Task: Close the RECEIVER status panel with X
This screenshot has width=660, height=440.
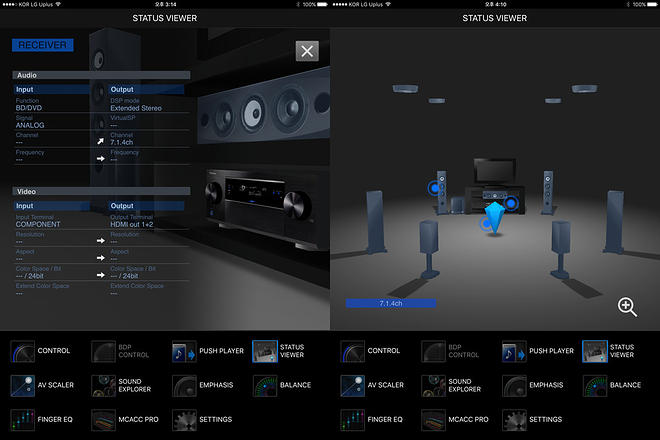Action: 307,51
